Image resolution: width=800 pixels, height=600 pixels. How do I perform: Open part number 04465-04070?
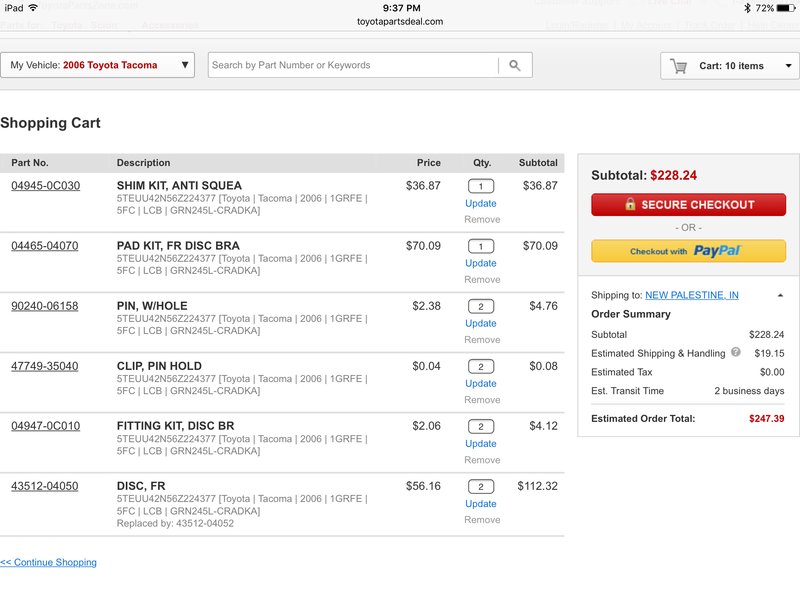click(x=45, y=246)
